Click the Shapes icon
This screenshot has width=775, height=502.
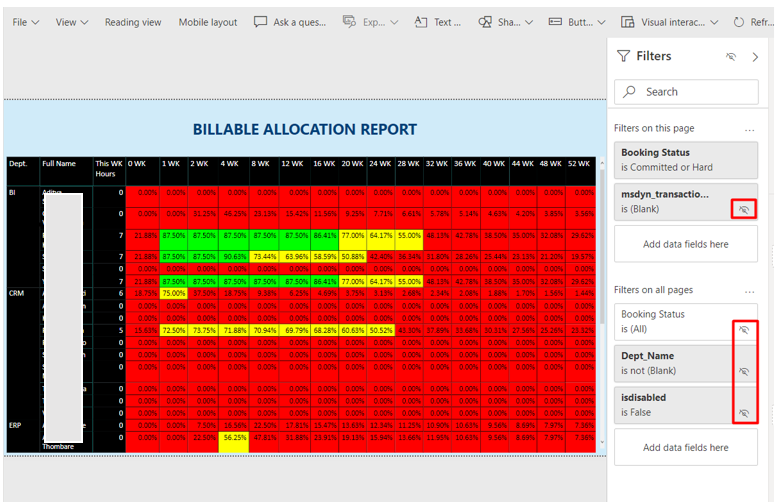pos(485,22)
